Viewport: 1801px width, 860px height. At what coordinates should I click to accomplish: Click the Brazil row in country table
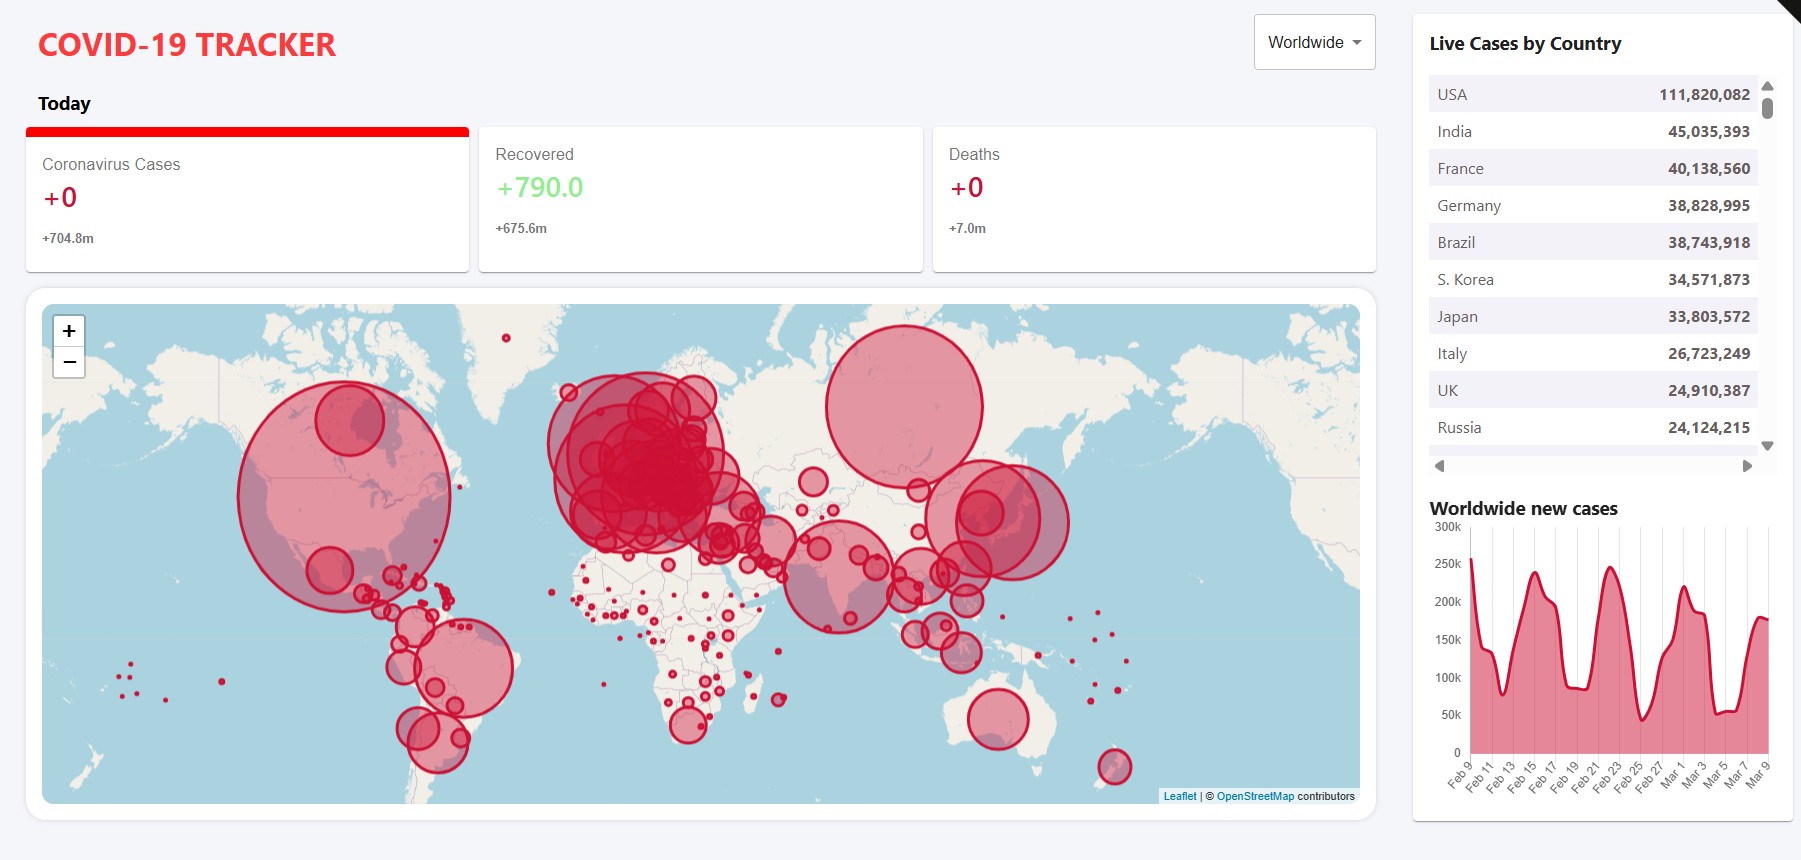pyautogui.click(x=1593, y=242)
